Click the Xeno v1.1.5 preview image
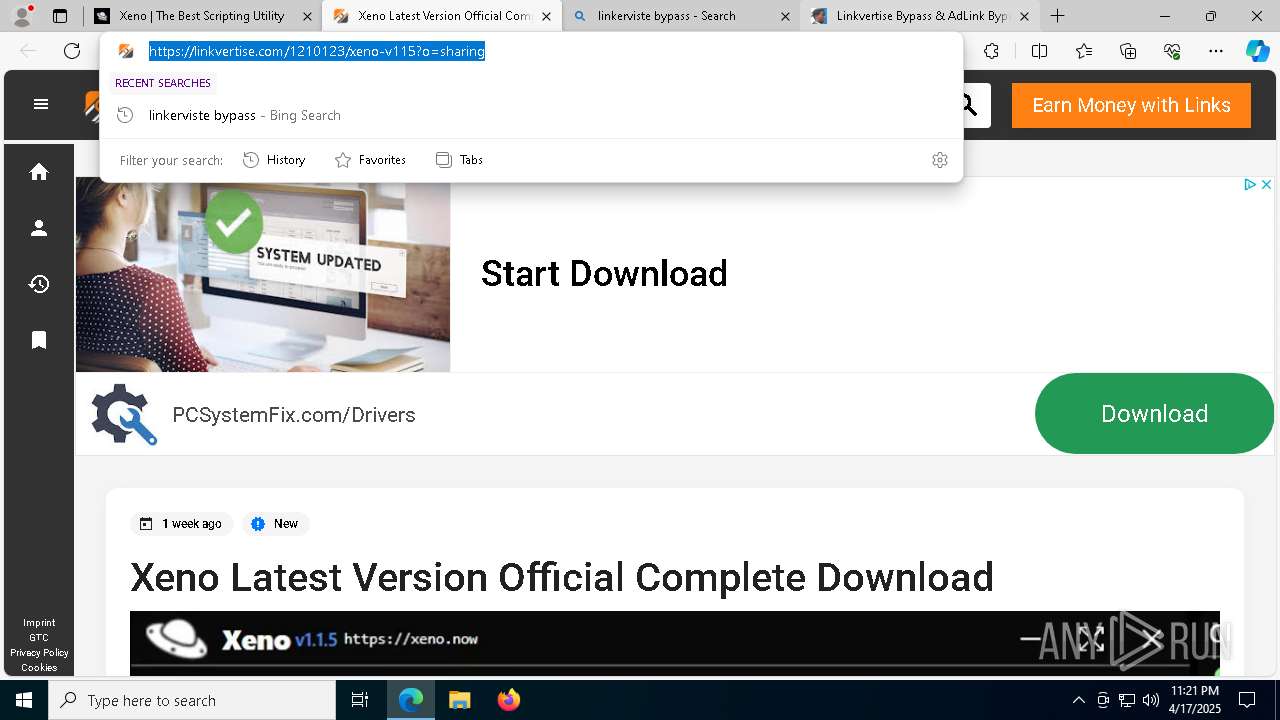This screenshot has width=1280, height=720. coord(674,642)
